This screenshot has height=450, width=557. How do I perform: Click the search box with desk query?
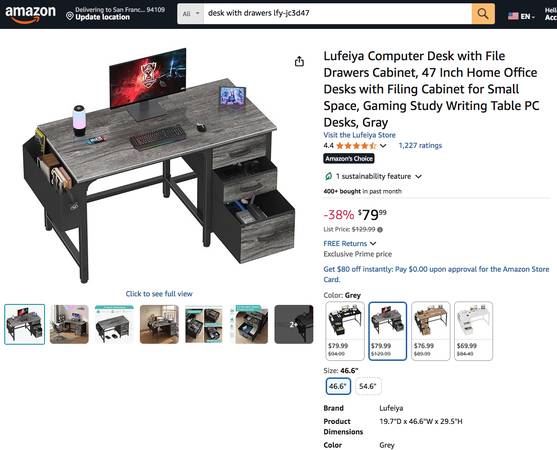click(337, 14)
